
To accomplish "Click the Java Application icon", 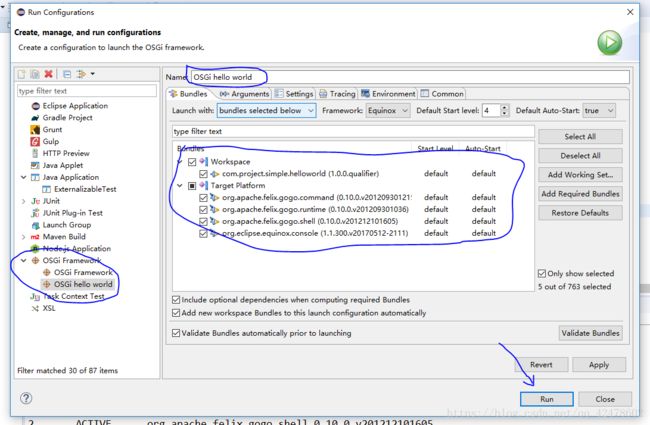I will [x=35, y=177].
